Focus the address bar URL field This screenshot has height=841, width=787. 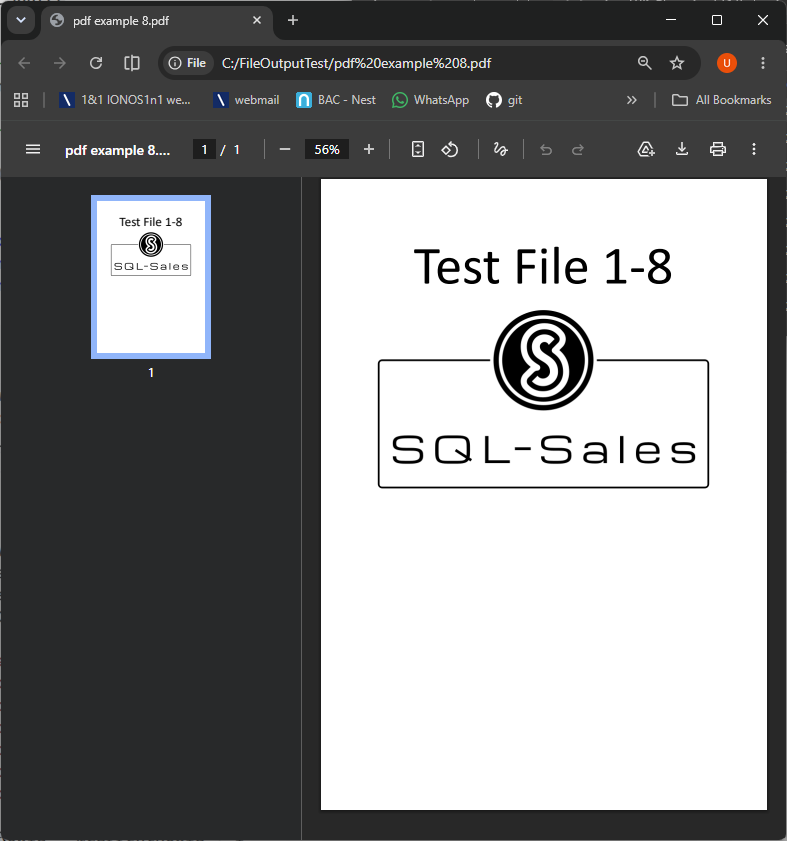[356, 63]
